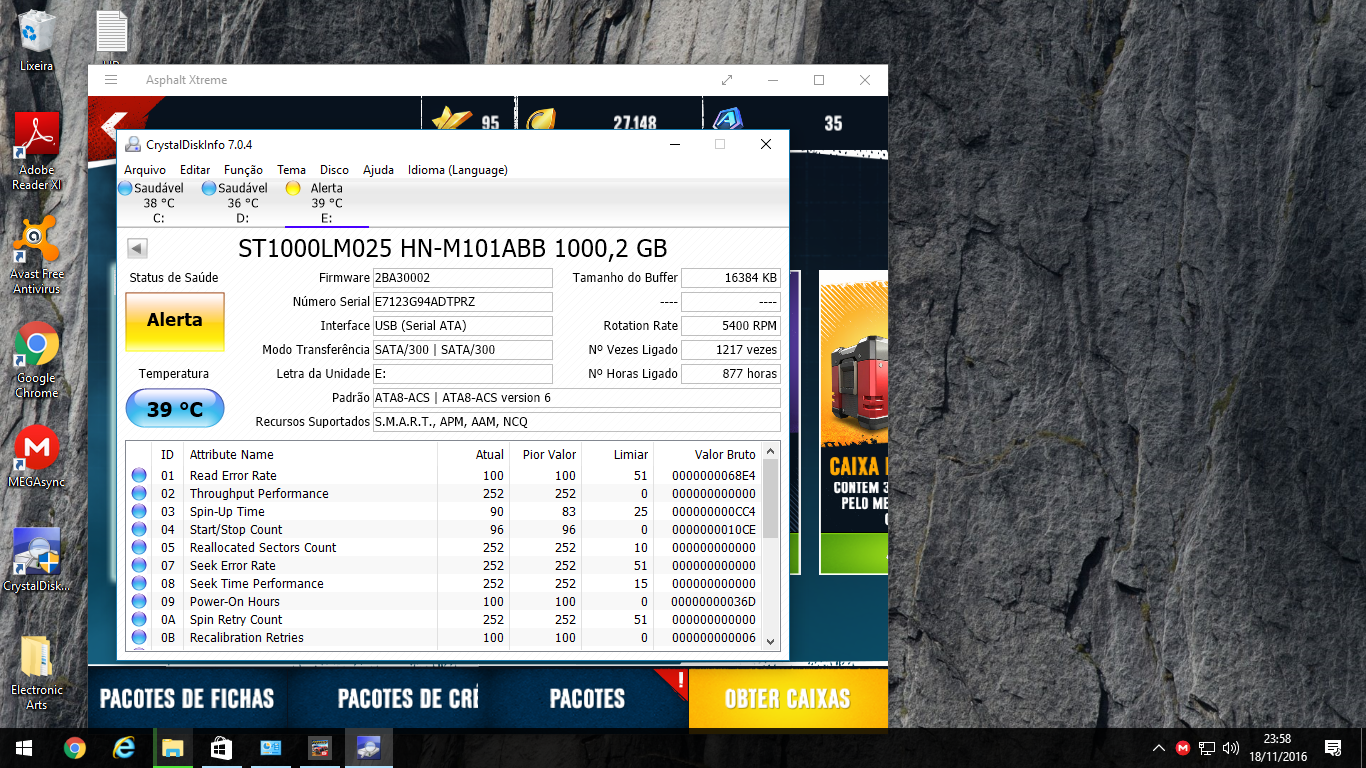Select the Recalibration Retries row

pyautogui.click(x=444, y=638)
